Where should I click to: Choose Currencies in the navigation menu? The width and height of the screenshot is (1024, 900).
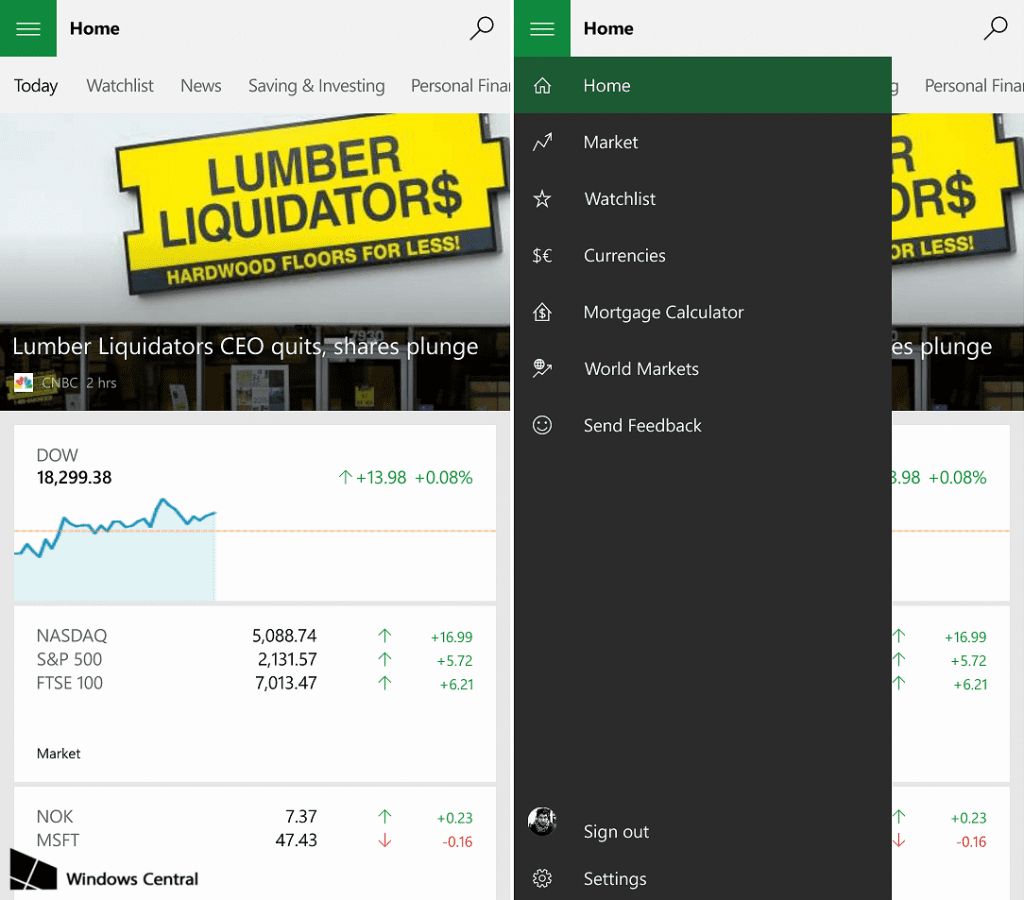coord(703,255)
